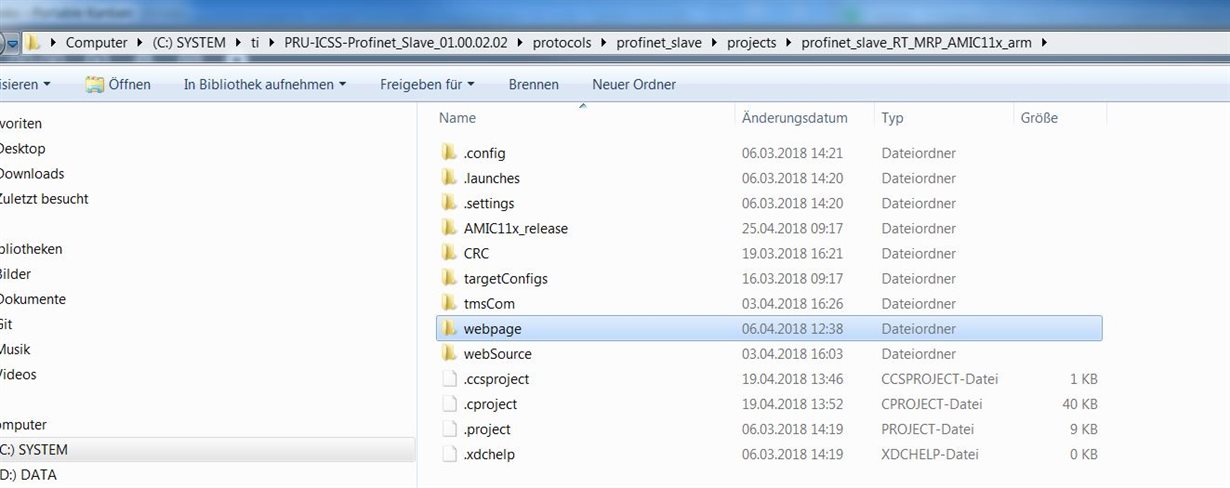Select the .settings folder icon
The image size is (1230, 488).
tap(449, 203)
